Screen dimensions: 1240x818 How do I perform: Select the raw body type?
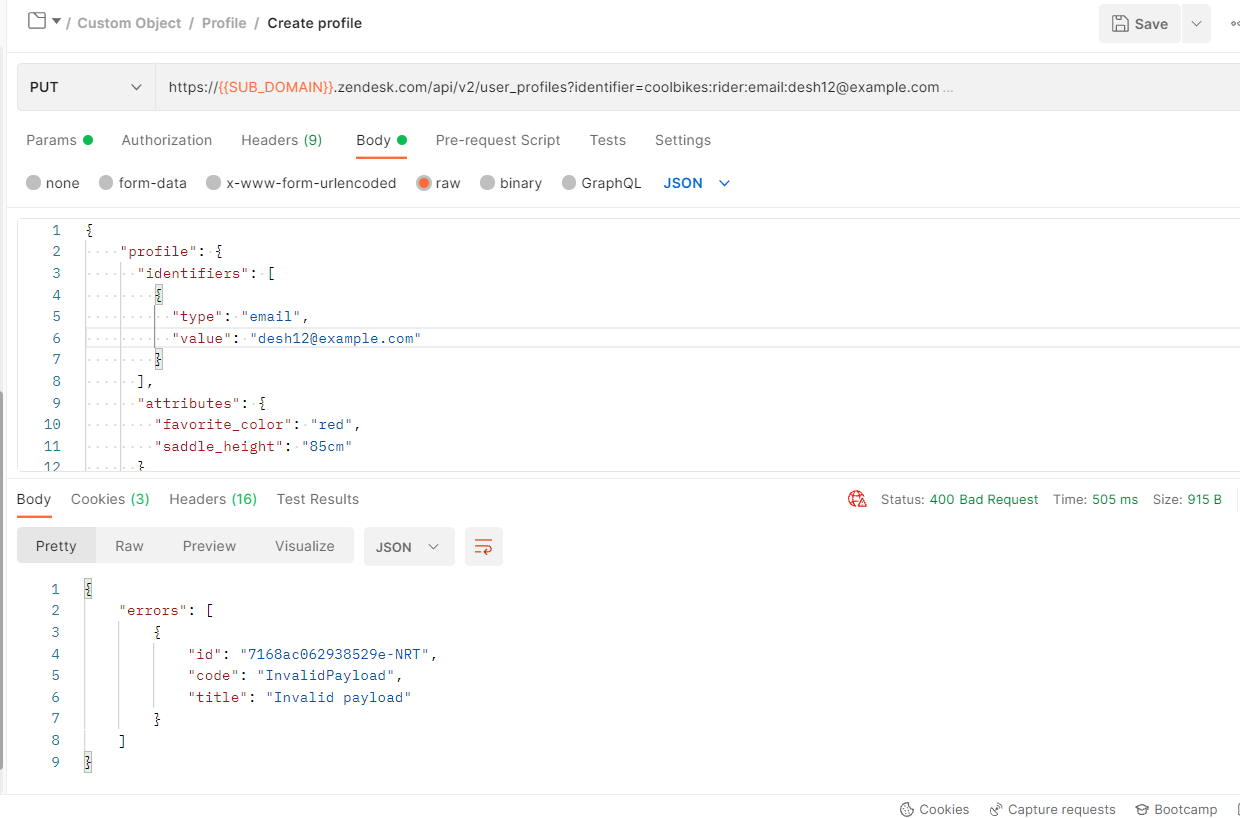pyautogui.click(x=425, y=183)
